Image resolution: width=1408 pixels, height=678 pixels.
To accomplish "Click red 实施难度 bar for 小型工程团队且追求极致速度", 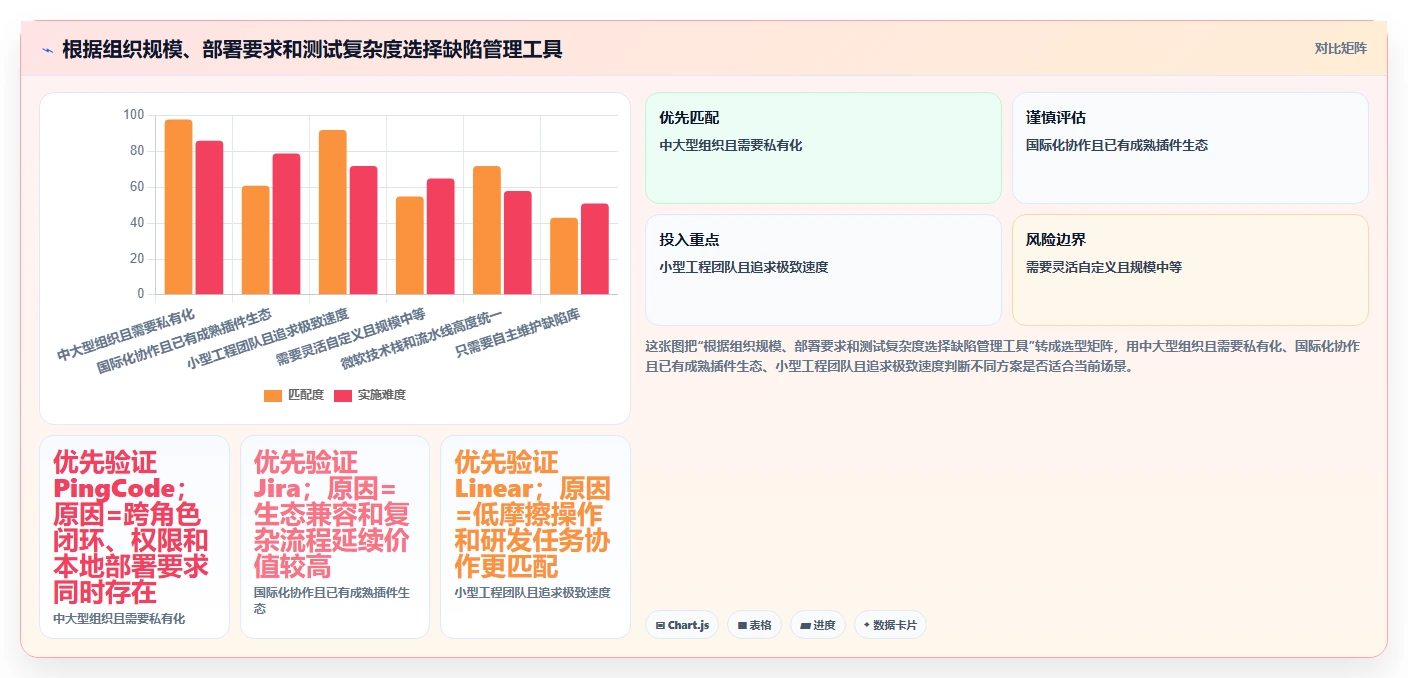I will pos(363,230).
